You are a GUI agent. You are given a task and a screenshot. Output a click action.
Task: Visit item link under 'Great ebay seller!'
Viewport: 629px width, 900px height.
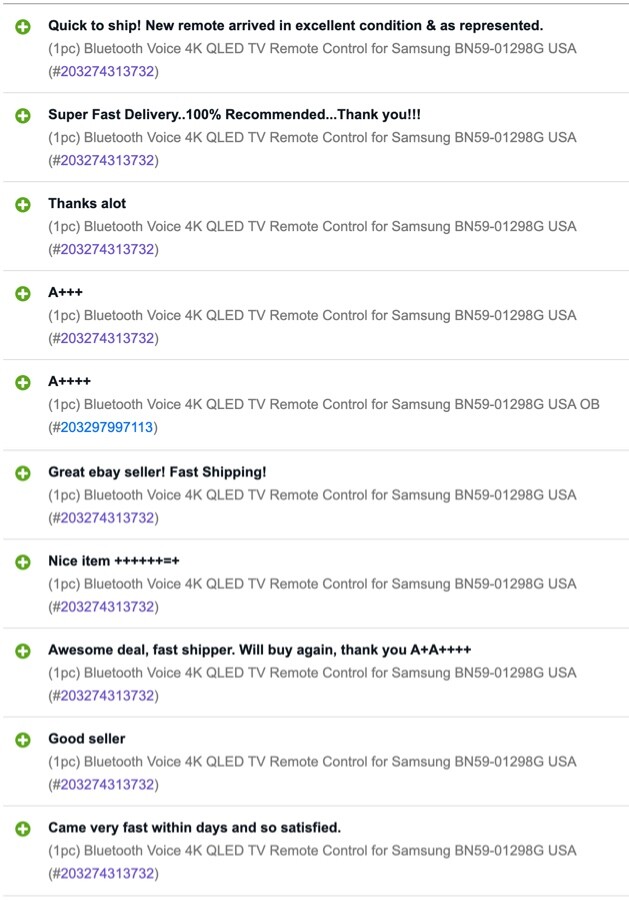pyautogui.click(x=107, y=518)
